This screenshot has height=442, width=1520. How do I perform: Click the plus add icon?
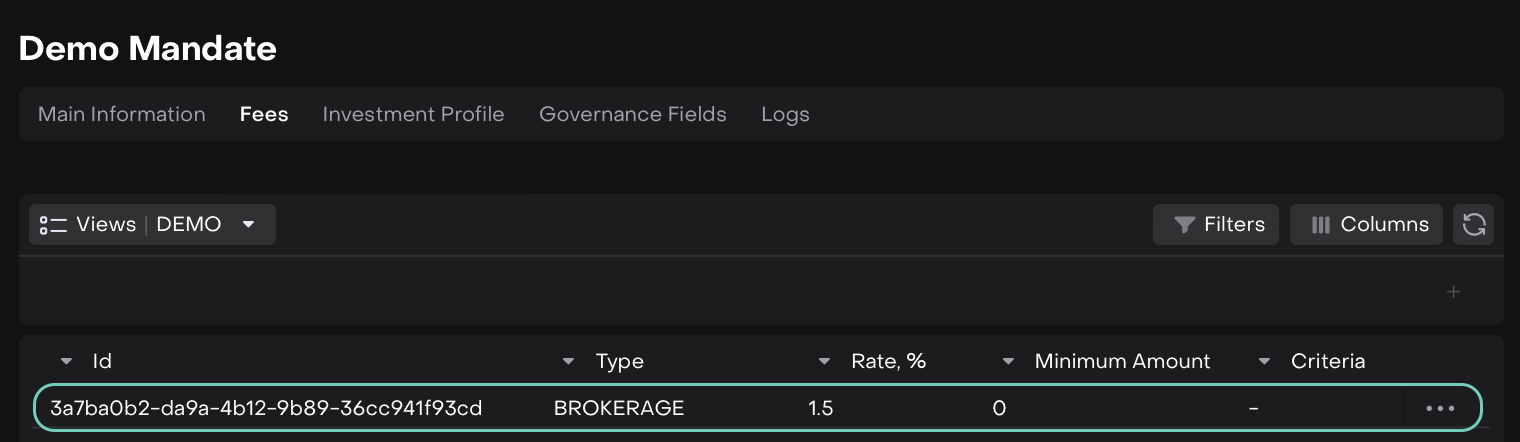pyautogui.click(x=1454, y=292)
